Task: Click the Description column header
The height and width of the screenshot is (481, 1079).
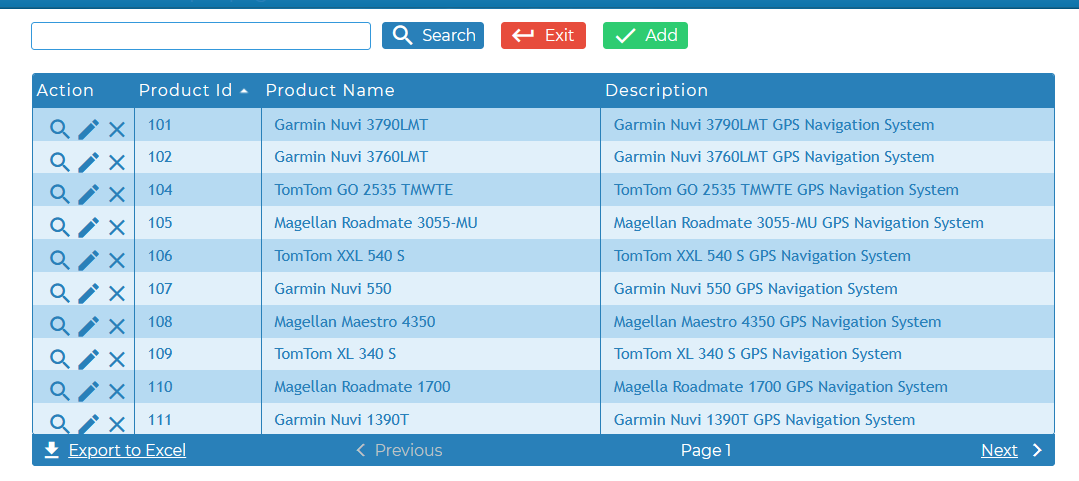Action: point(656,90)
